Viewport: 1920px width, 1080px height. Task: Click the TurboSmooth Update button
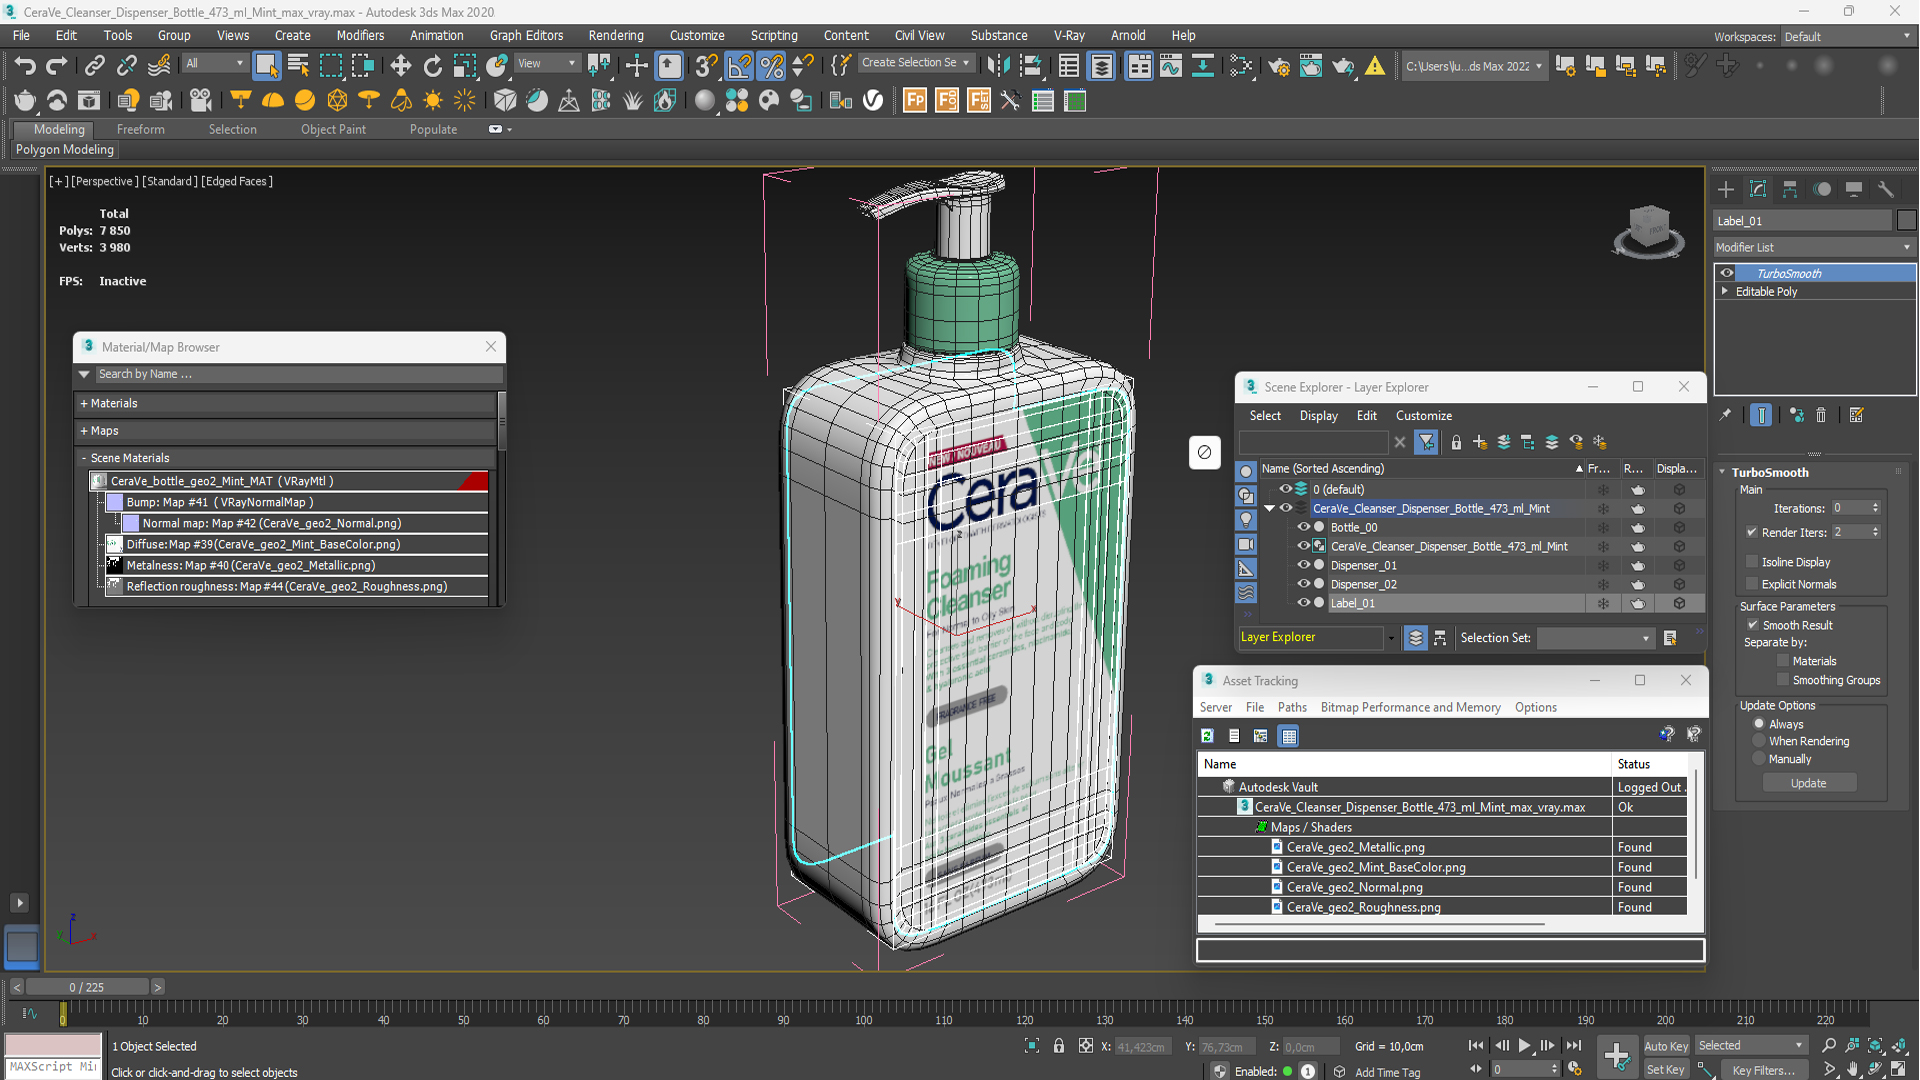pos(1808,783)
